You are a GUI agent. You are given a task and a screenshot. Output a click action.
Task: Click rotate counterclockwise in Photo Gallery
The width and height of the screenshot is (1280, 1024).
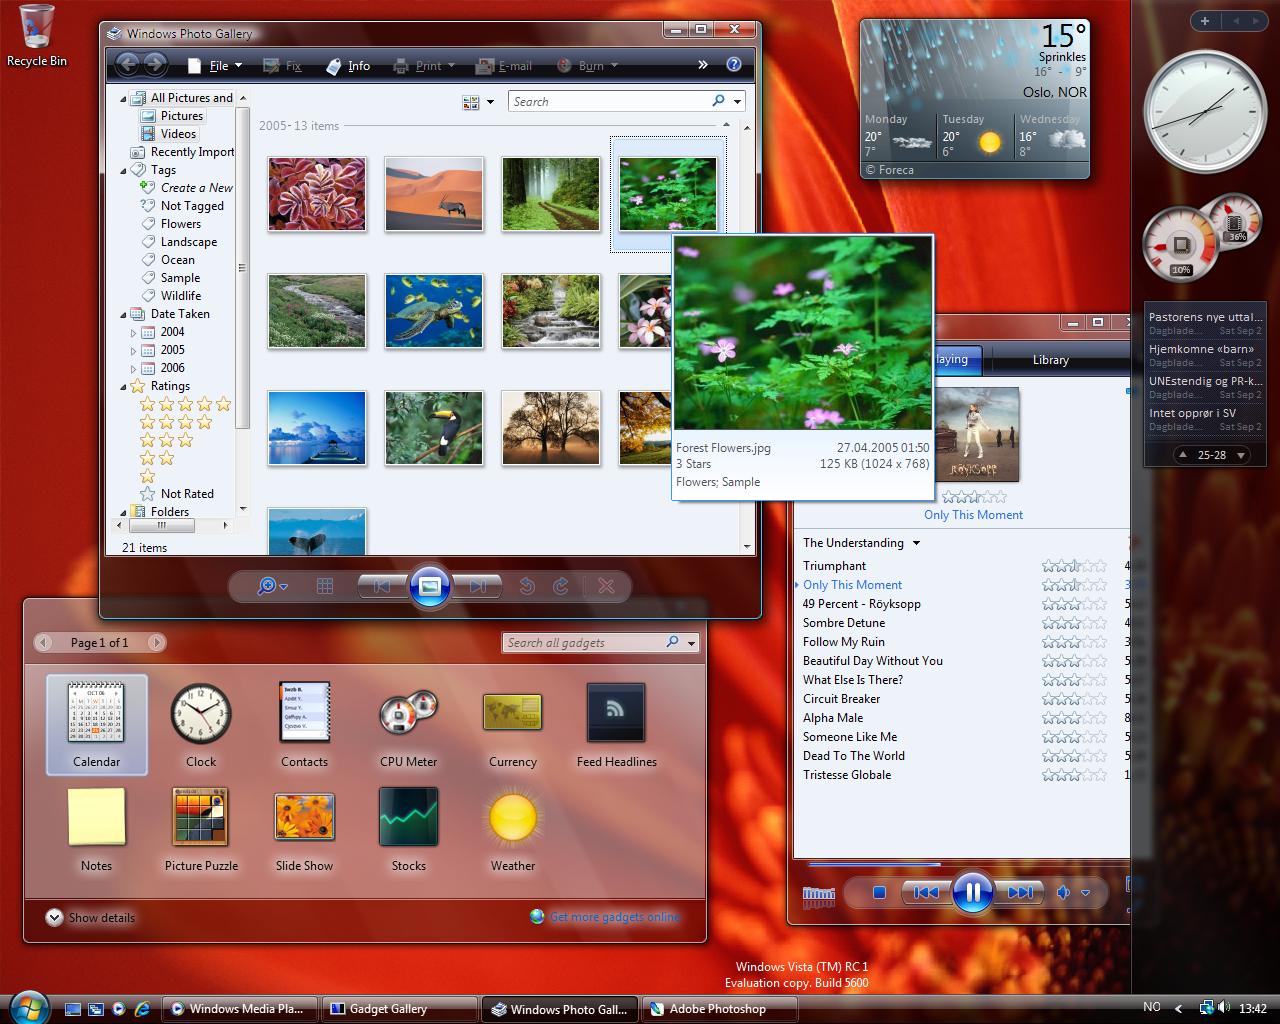tap(527, 587)
